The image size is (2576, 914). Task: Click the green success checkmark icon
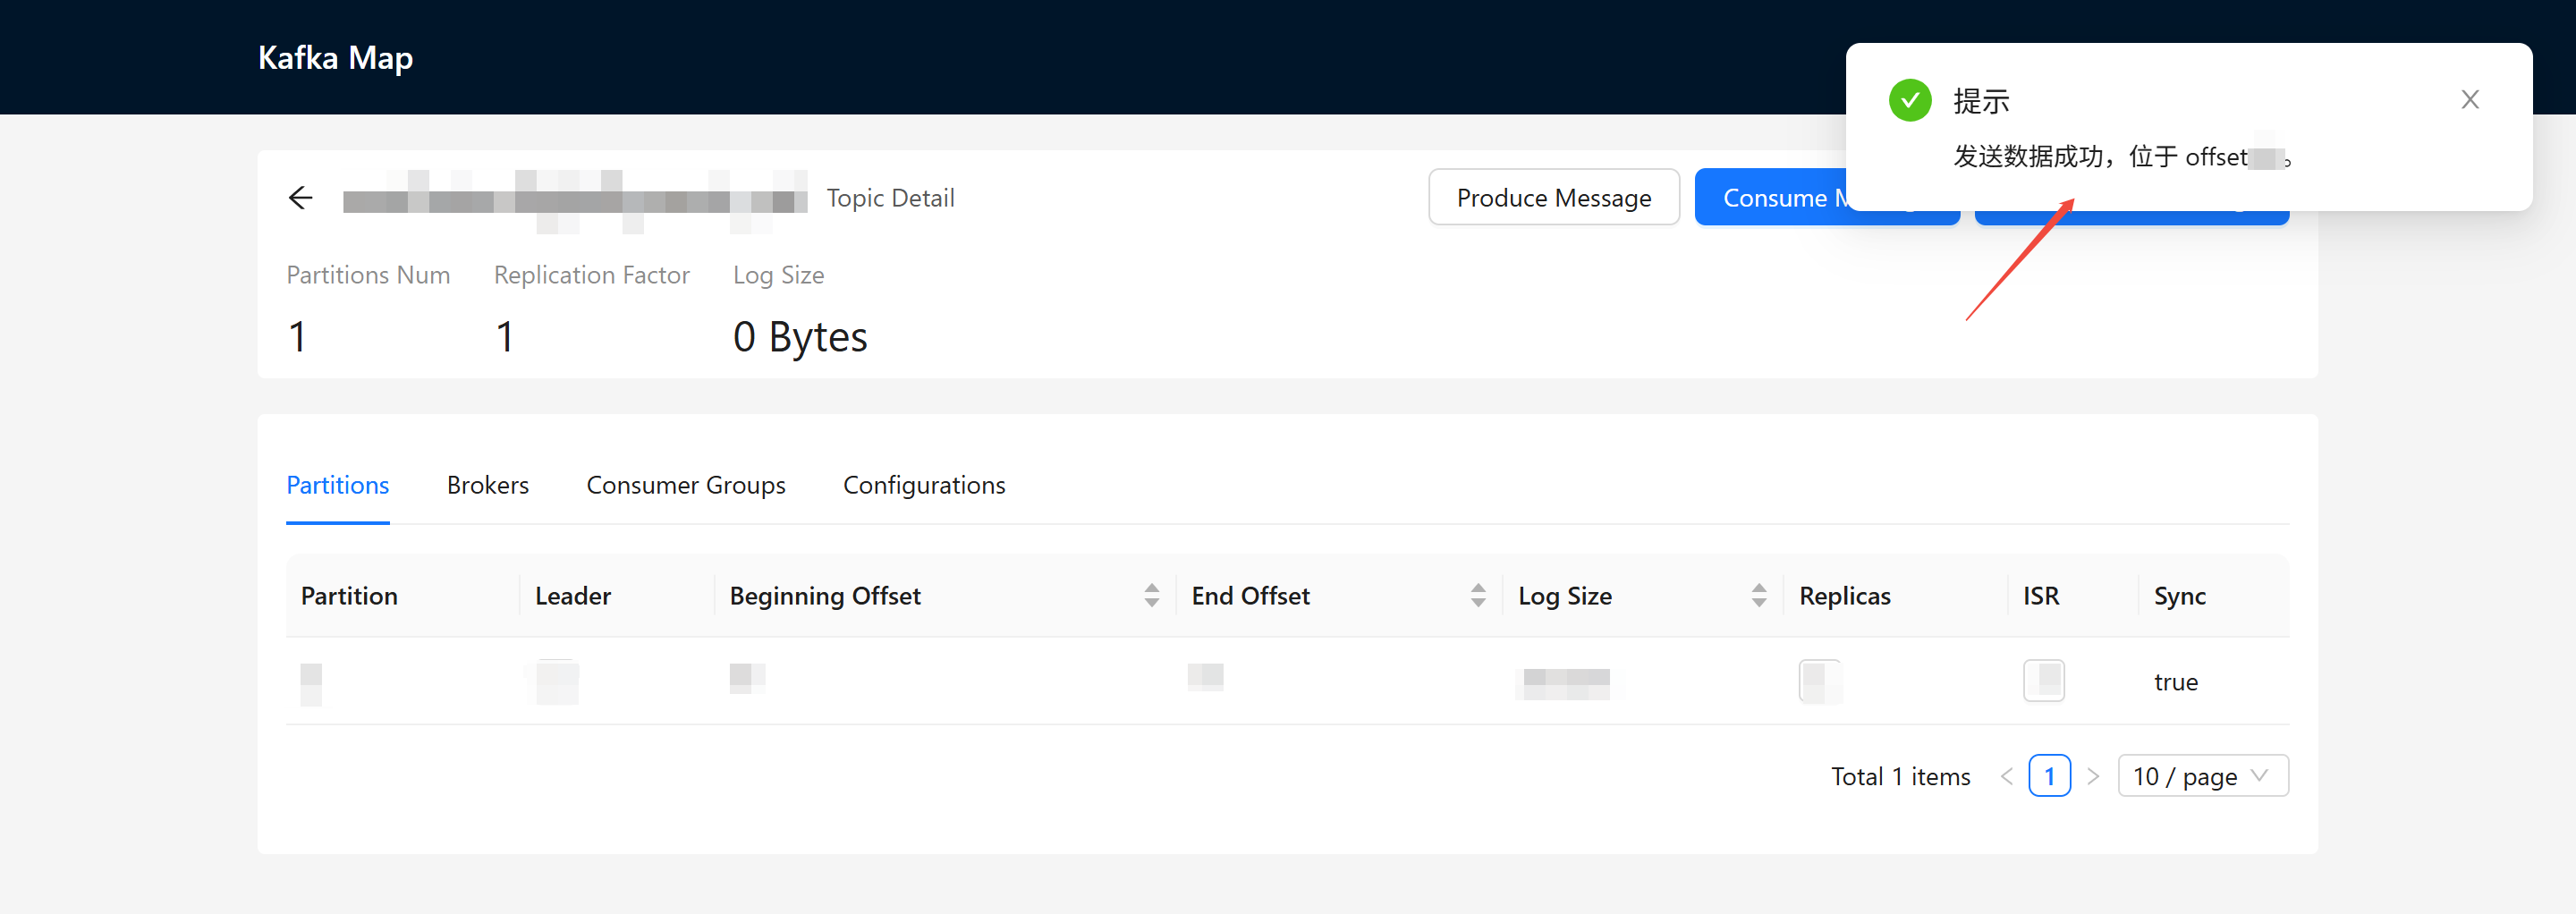pos(1910,100)
